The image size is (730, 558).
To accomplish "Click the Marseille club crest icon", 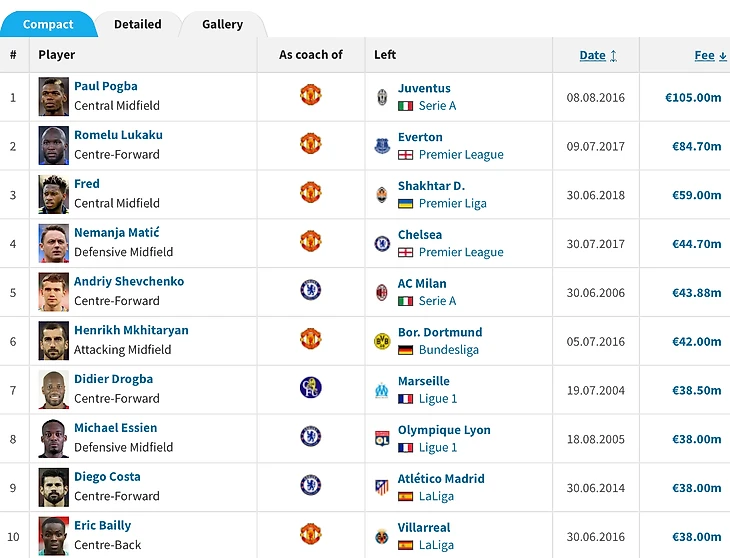I will pyautogui.click(x=382, y=390).
